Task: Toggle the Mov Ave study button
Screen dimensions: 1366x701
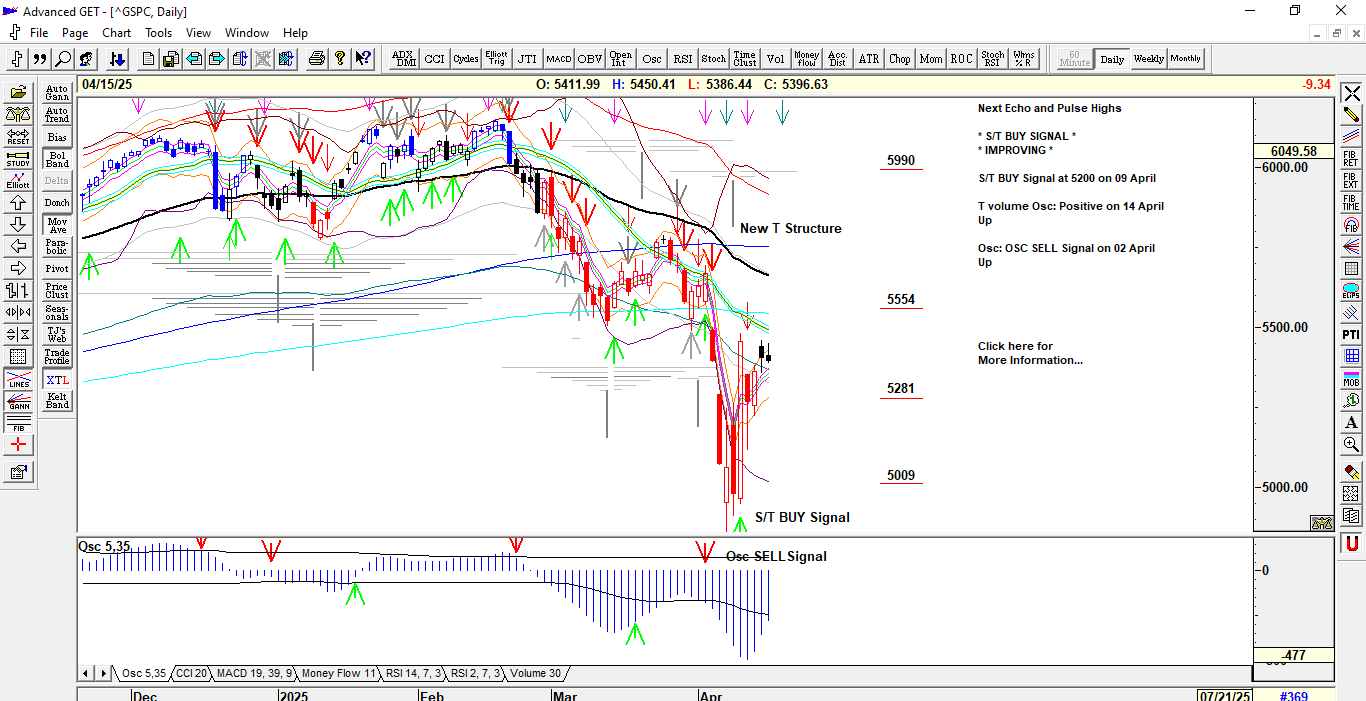Action: click(57, 225)
